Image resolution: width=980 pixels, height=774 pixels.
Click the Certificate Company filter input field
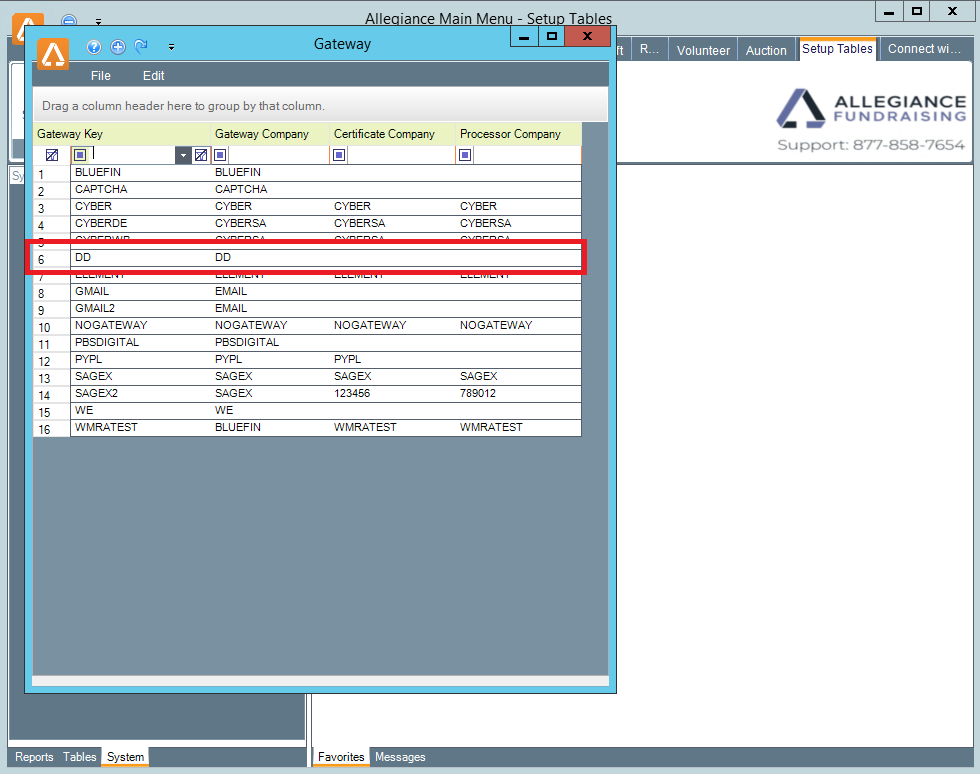pyautogui.click(x=401, y=155)
